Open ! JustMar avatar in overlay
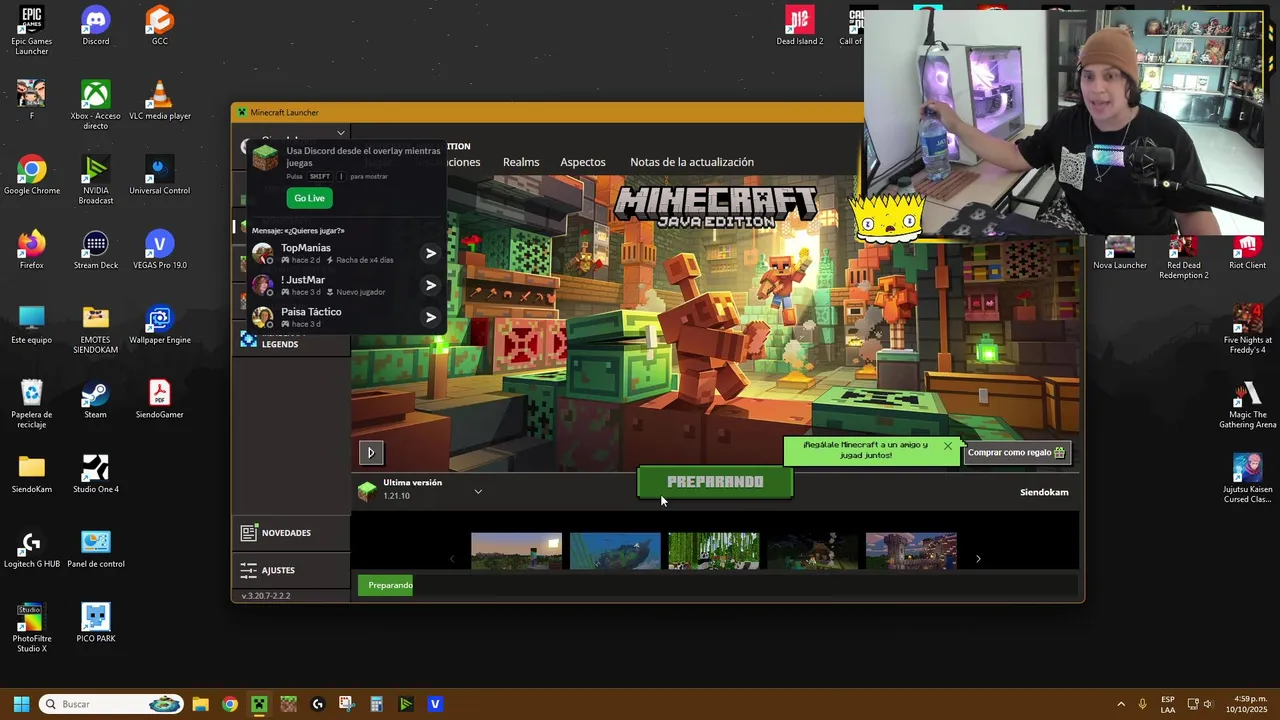This screenshot has width=1280, height=720. [263, 285]
